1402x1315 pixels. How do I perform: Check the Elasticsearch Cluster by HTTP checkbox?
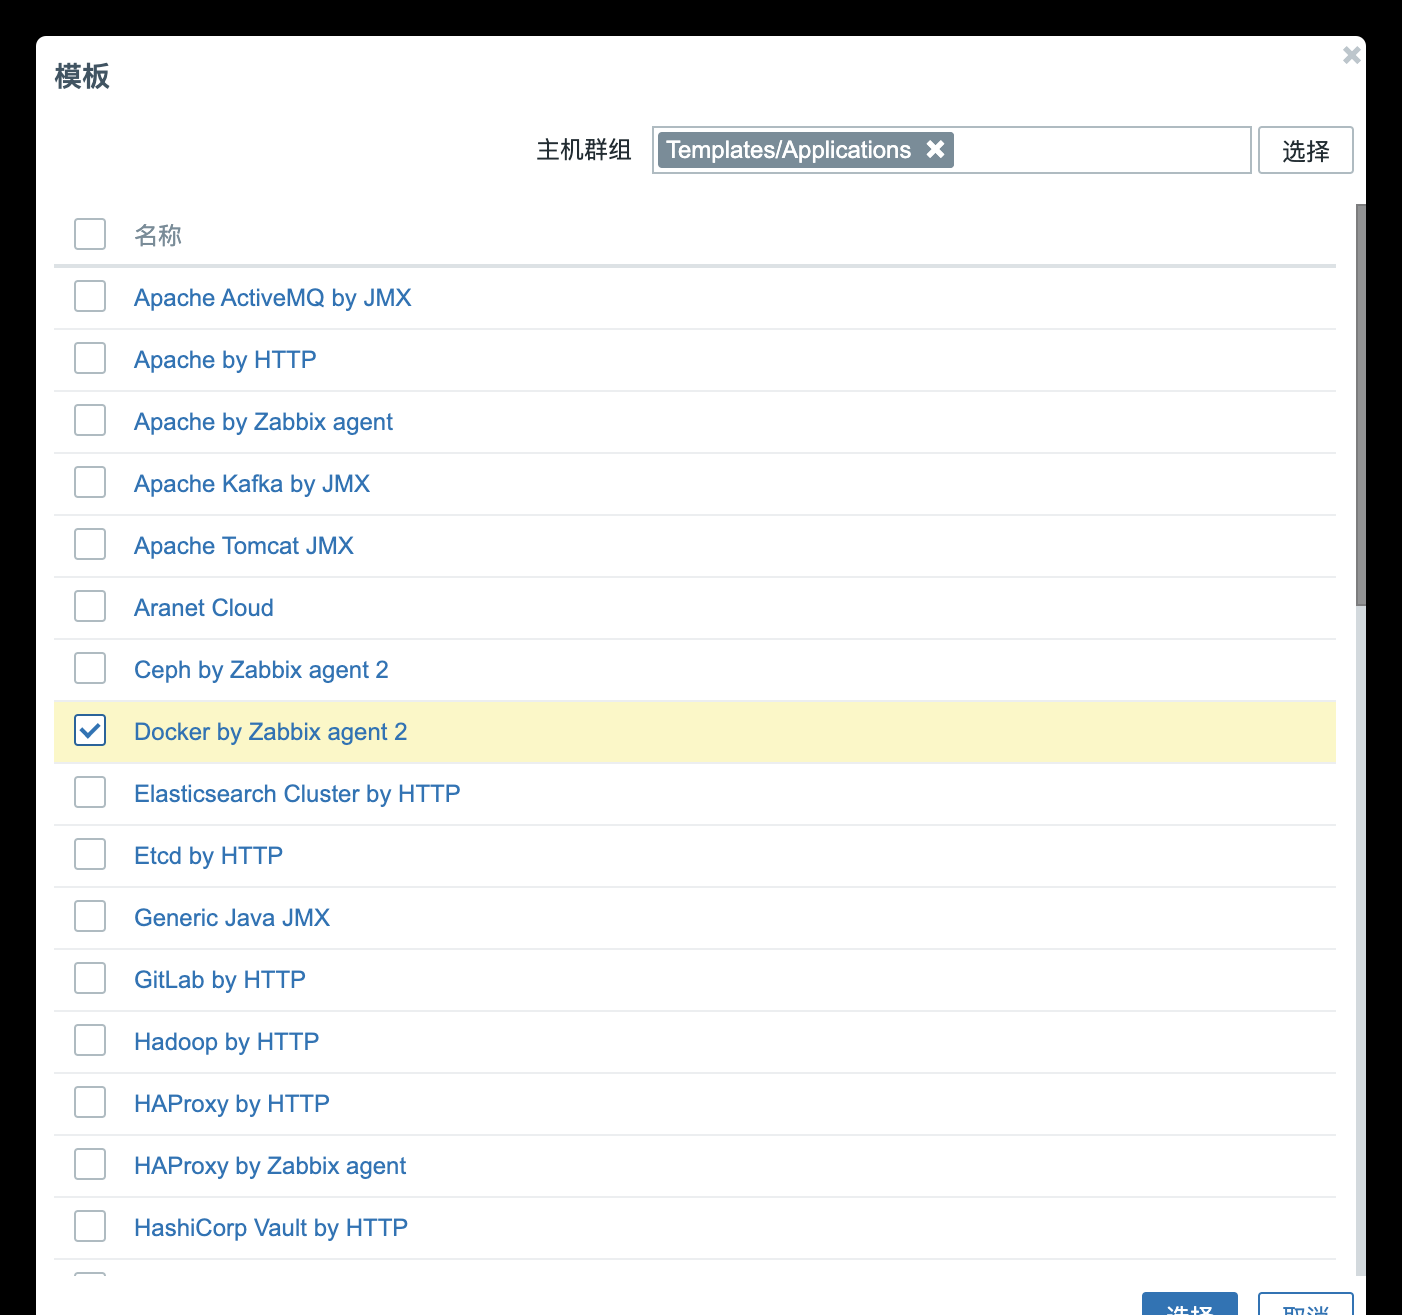(x=90, y=792)
